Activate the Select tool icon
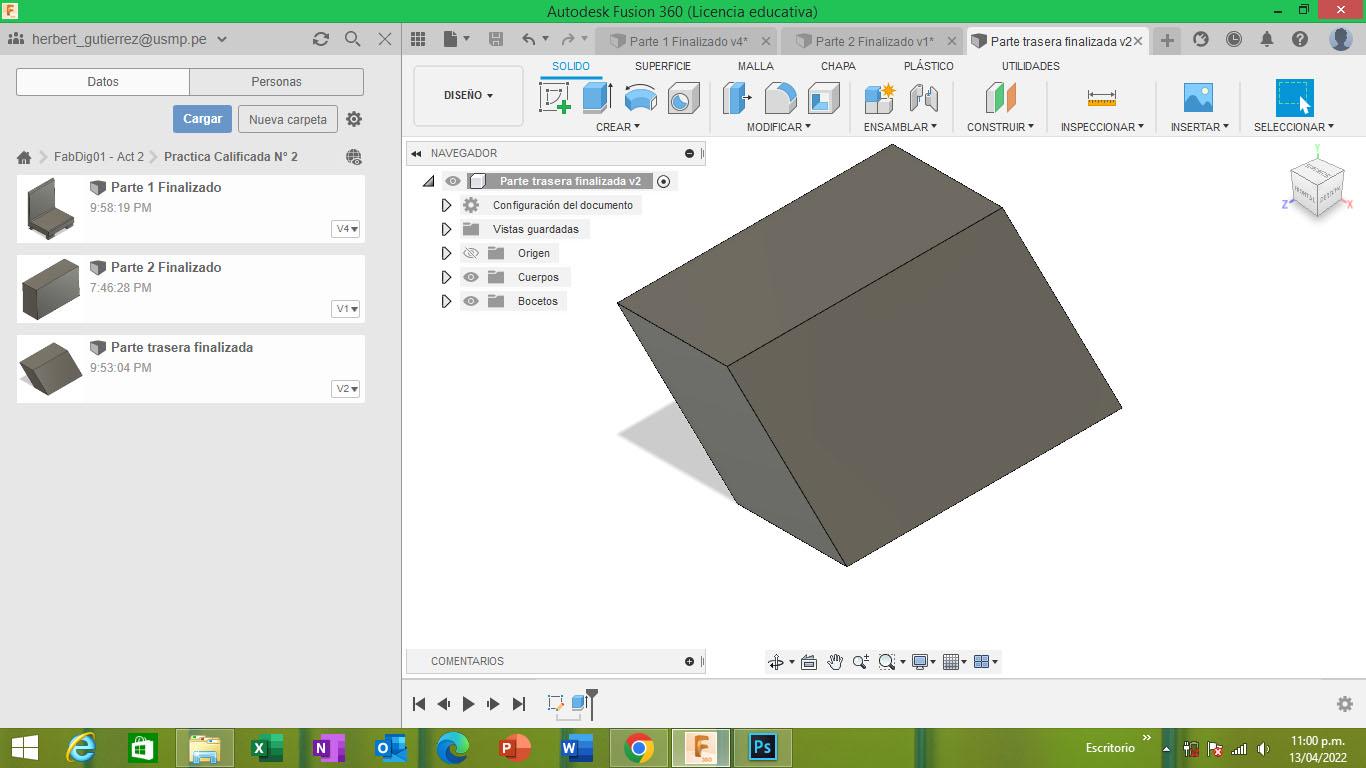1366x768 pixels. pyautogui.click(x=1294, y=98)
